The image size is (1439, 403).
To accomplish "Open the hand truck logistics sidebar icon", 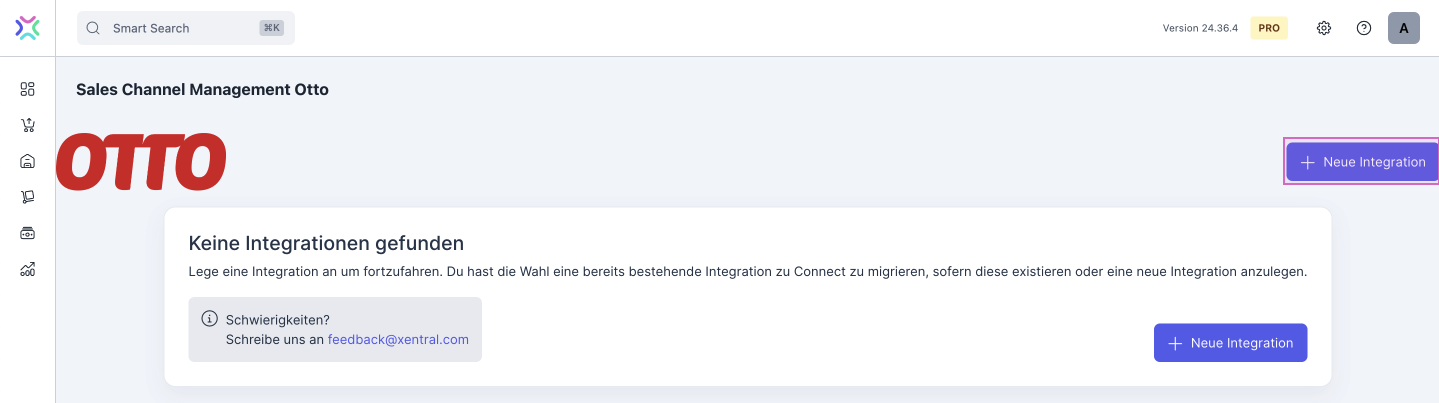I will (x=28, y=197).
